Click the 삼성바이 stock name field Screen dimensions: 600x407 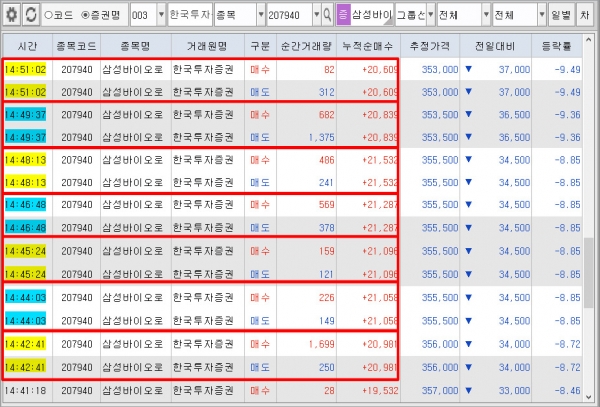[371, 15]
